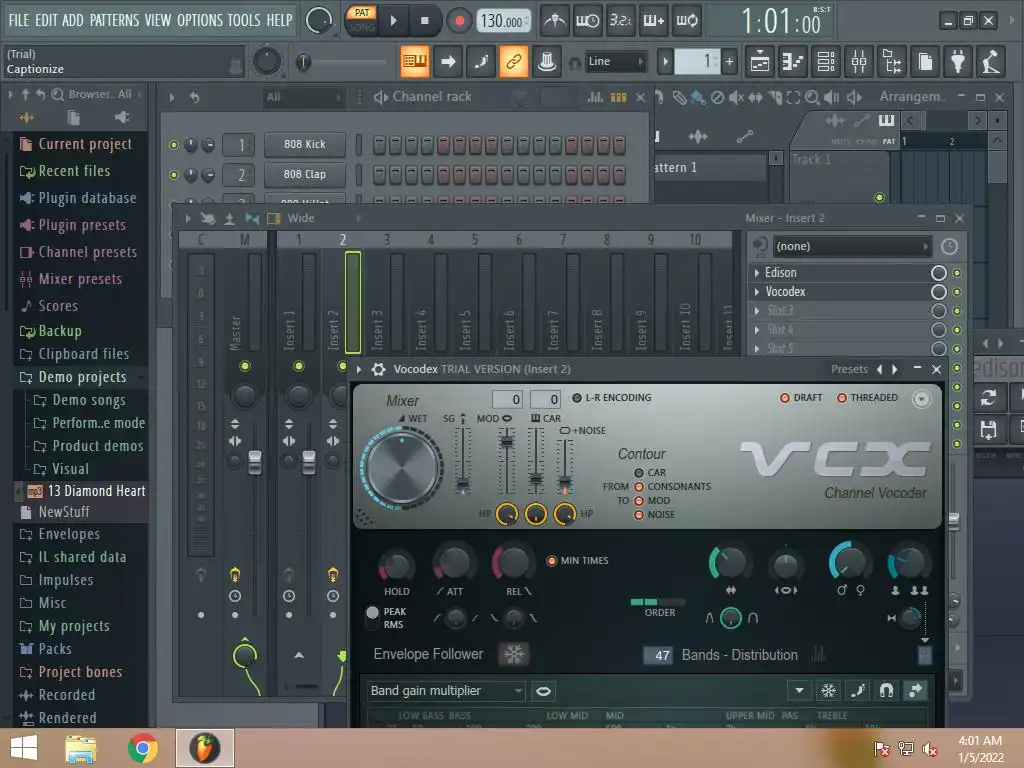Open the mixer preset (none) dropdown
This screenshot has height=768, width=1024.
852,246
